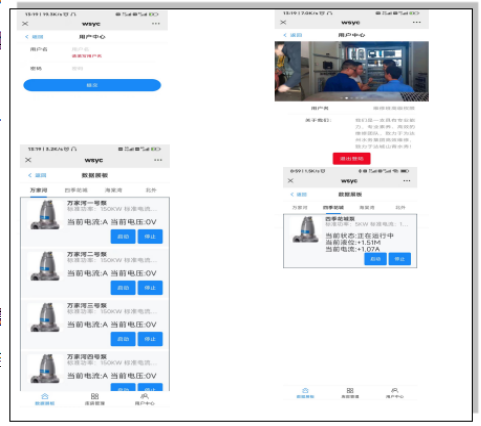This screenshot has height=426, width=481.
Task: Start 万家河一号泵 with the 启动 button
Action: point(123,236)
